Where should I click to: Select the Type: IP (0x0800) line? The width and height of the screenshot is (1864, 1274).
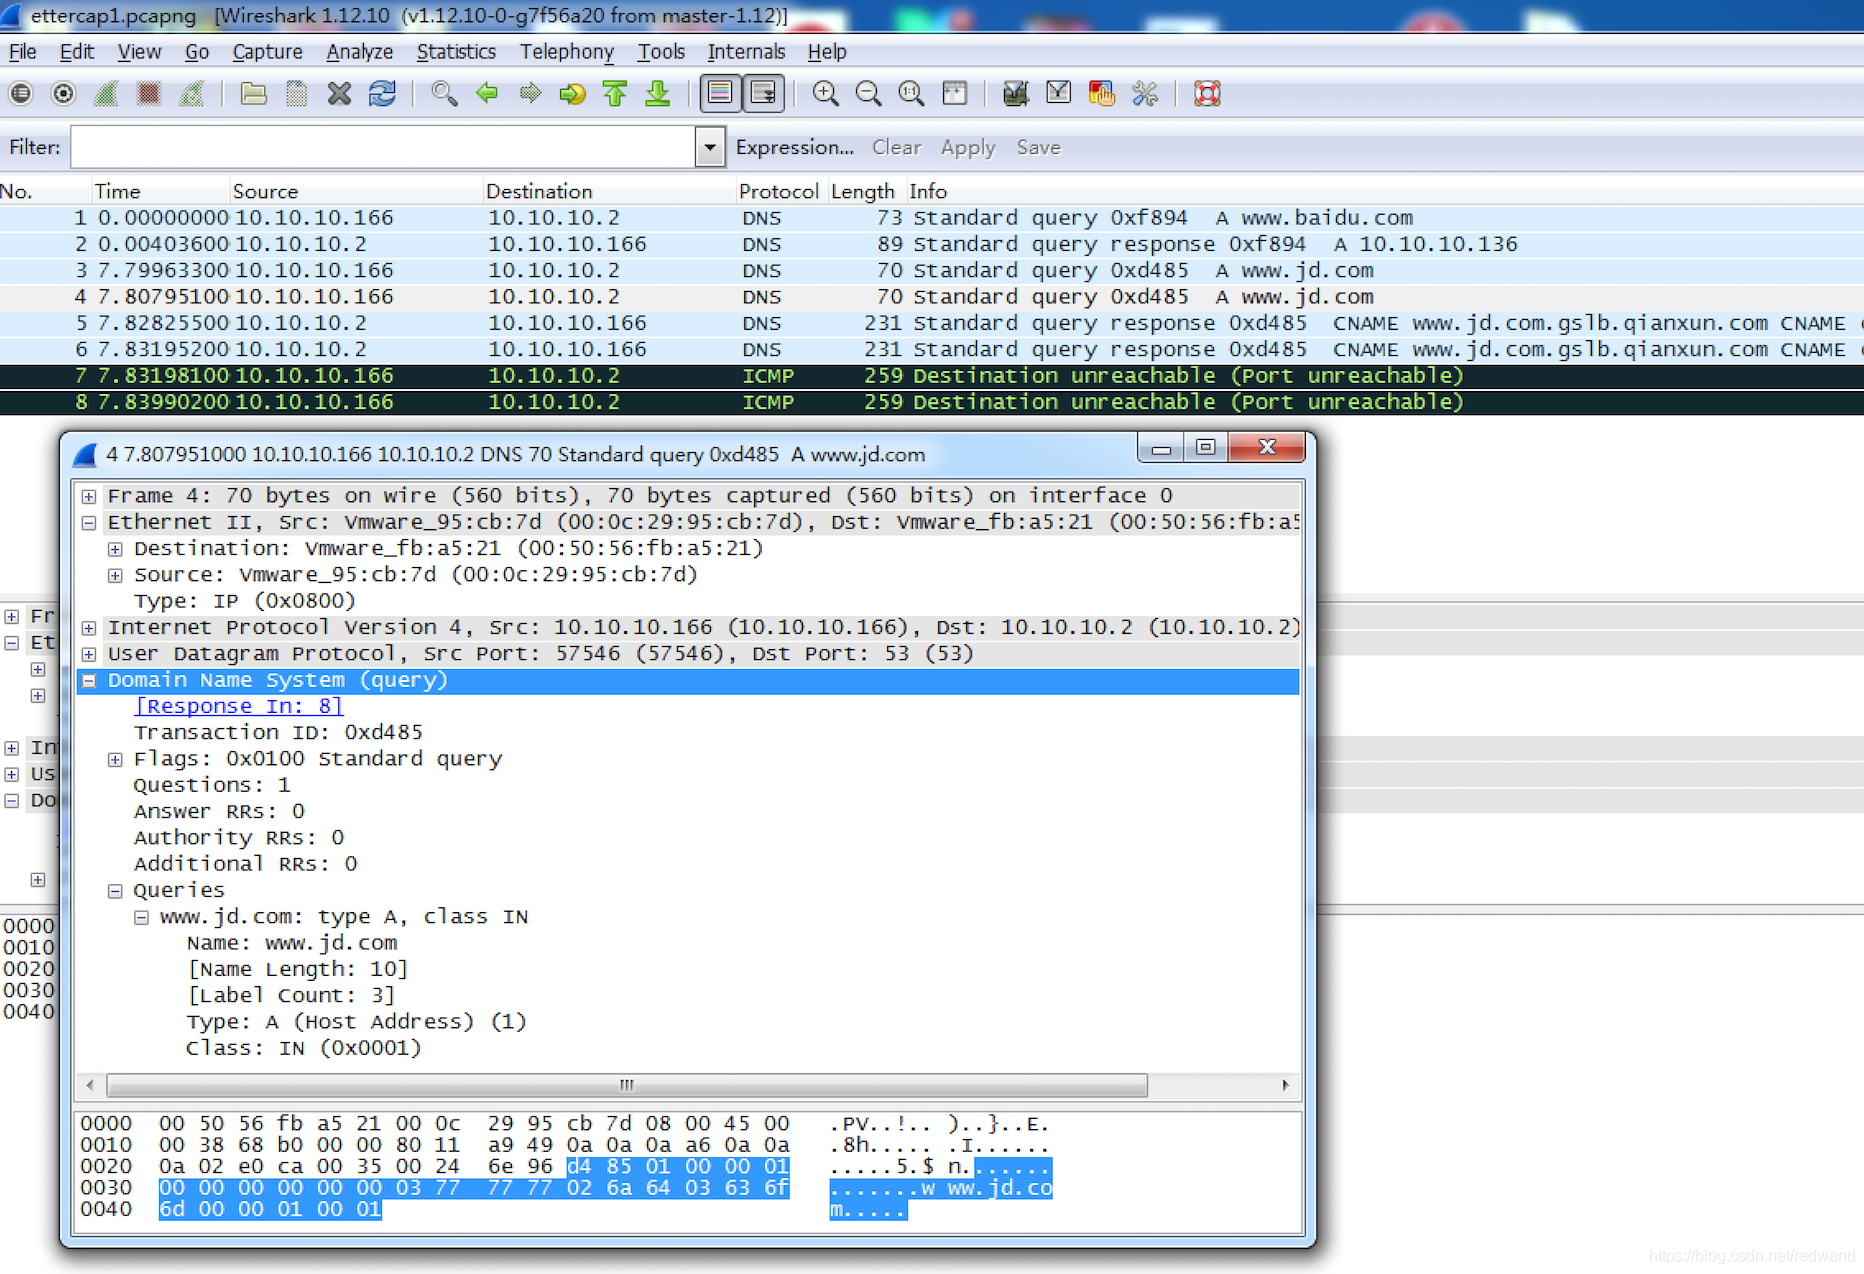245,601
